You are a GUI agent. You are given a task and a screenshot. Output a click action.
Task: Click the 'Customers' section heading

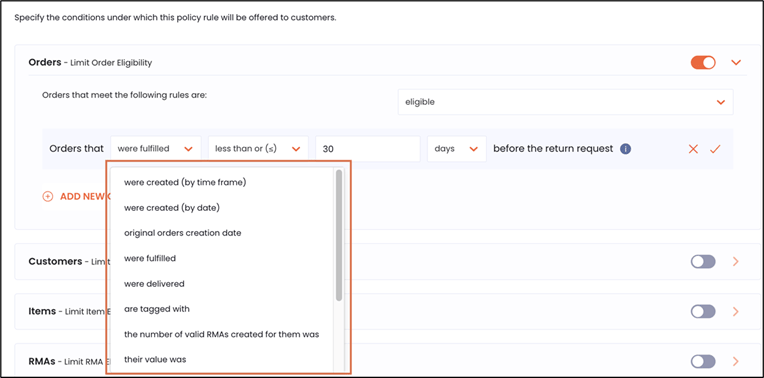point(55,262)
